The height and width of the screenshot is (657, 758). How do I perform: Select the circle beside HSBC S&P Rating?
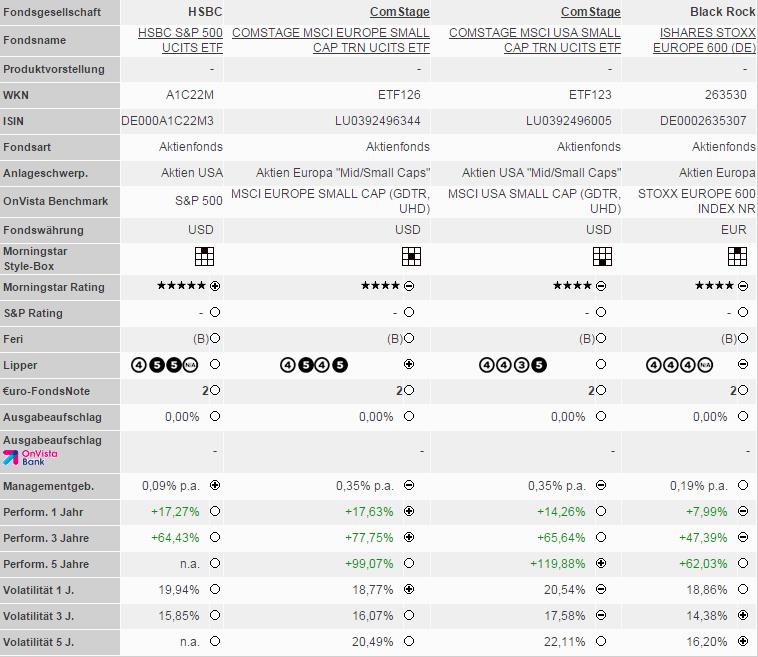pyautogui.click(x=215, y=312)
